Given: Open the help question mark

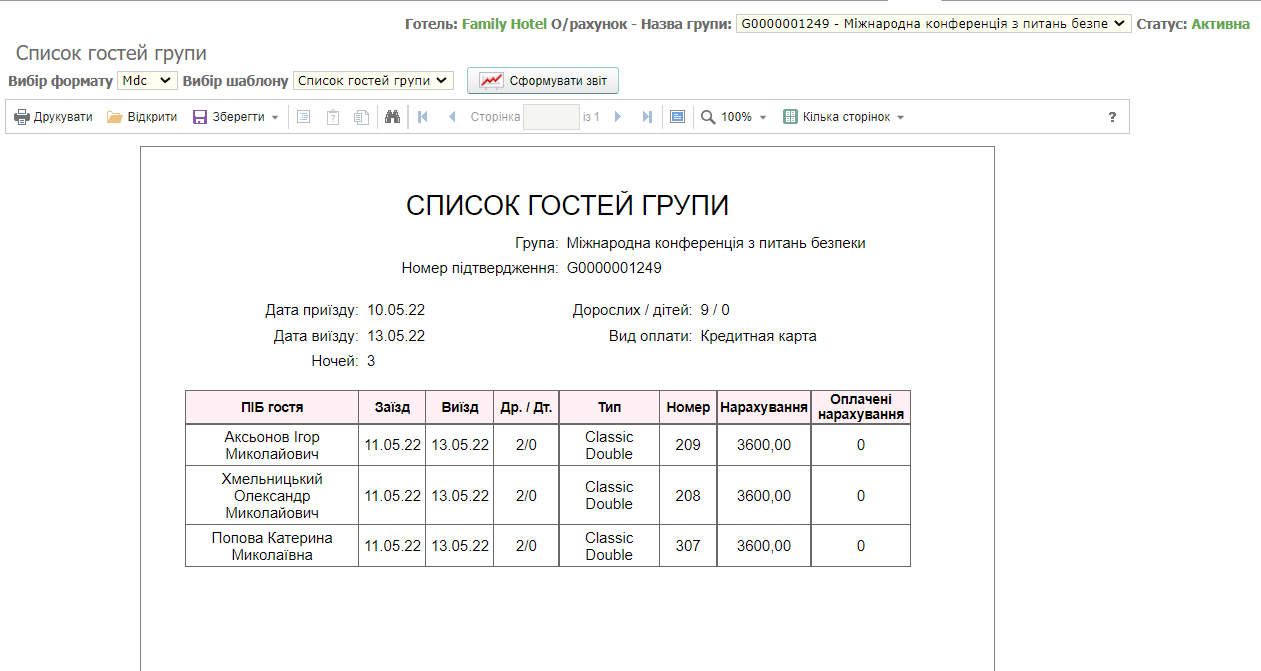Looking at the screenshot, I should click(x=1112, y=117).
